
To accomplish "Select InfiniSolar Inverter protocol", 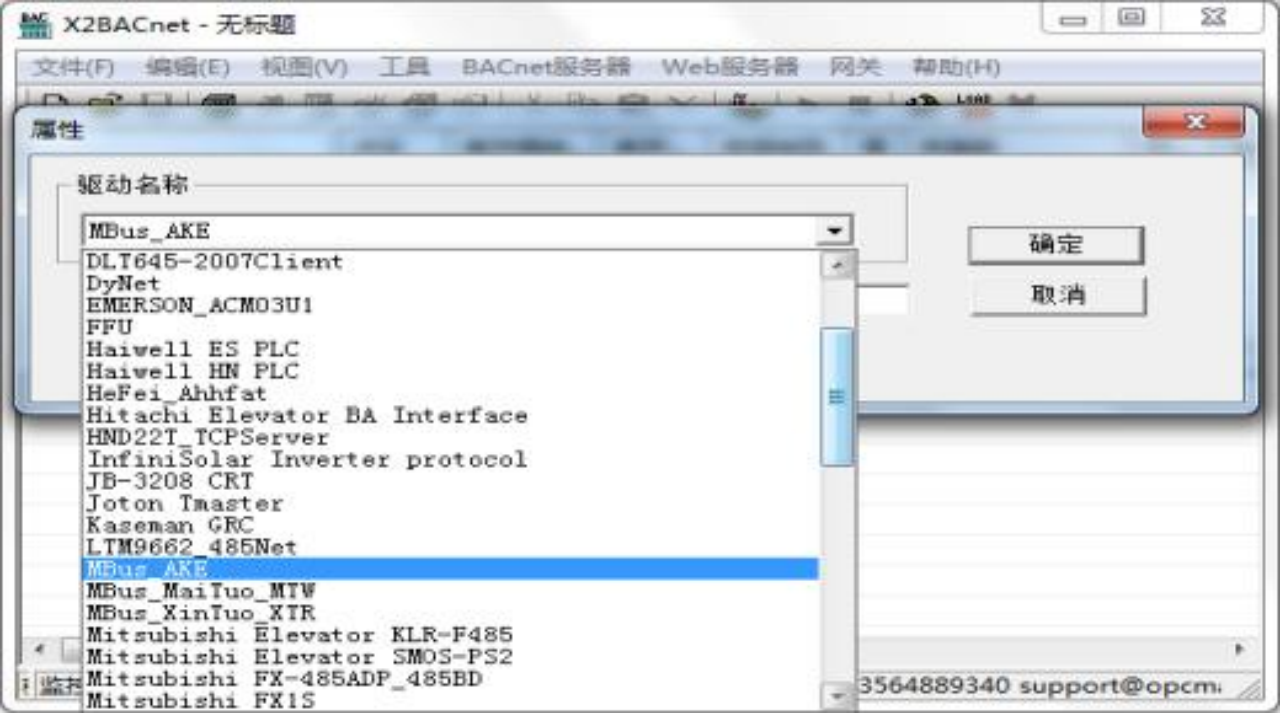I will point(450,460).
